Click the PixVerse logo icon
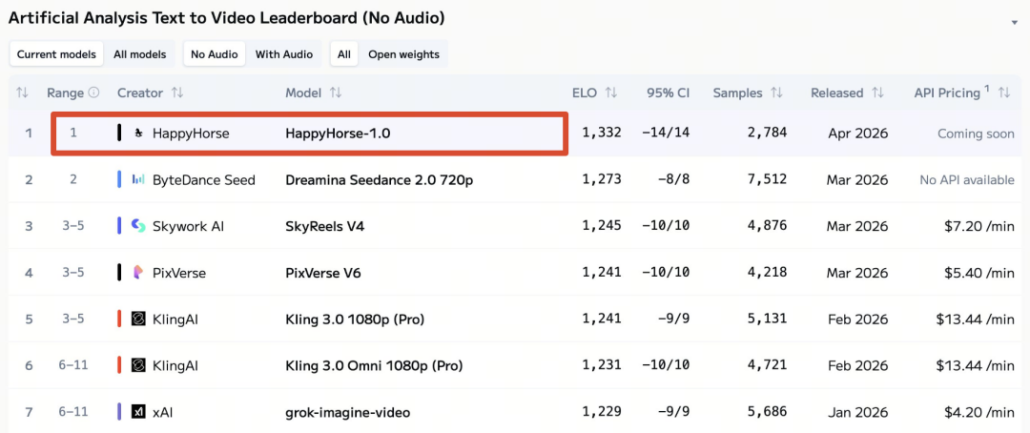 (138, 272)
